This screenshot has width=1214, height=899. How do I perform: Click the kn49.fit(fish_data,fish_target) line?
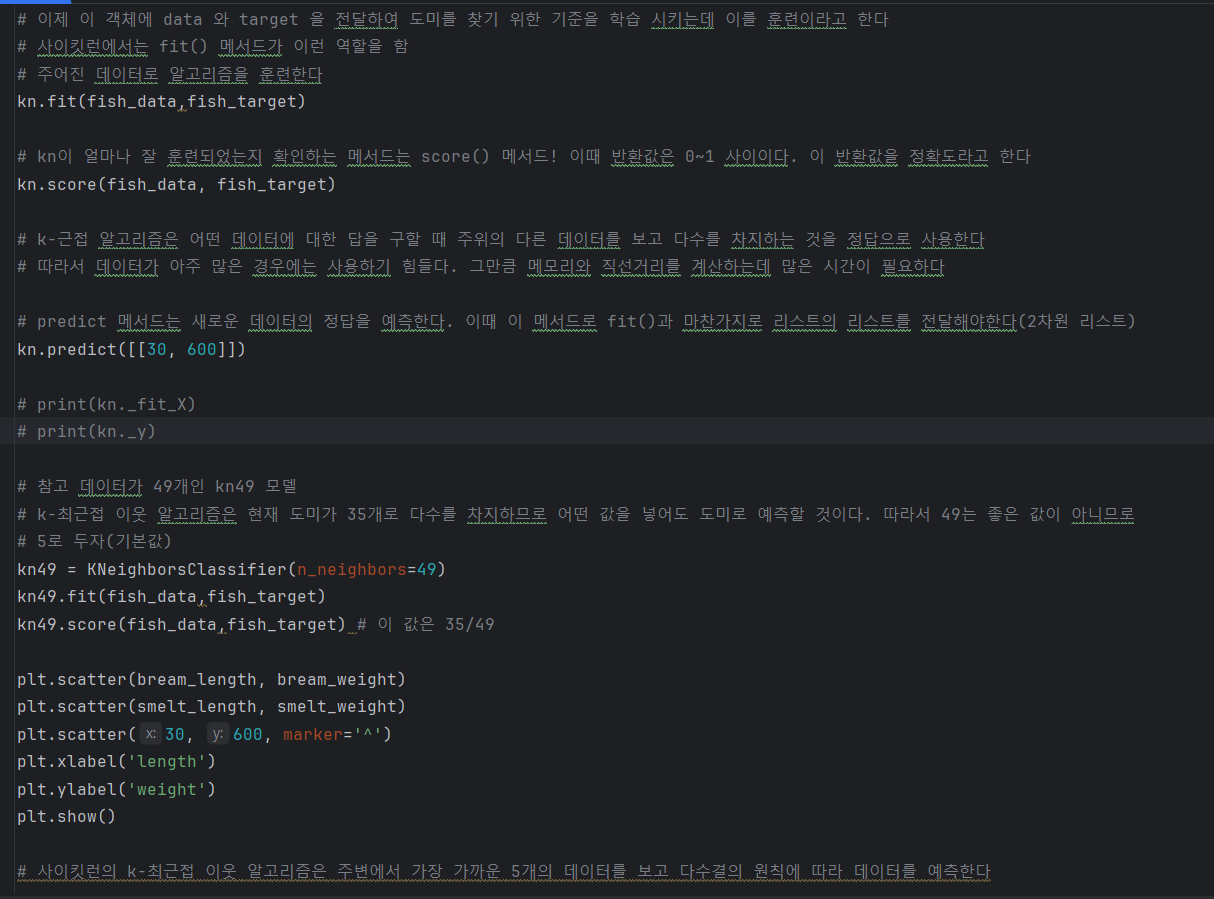point(171,596)
